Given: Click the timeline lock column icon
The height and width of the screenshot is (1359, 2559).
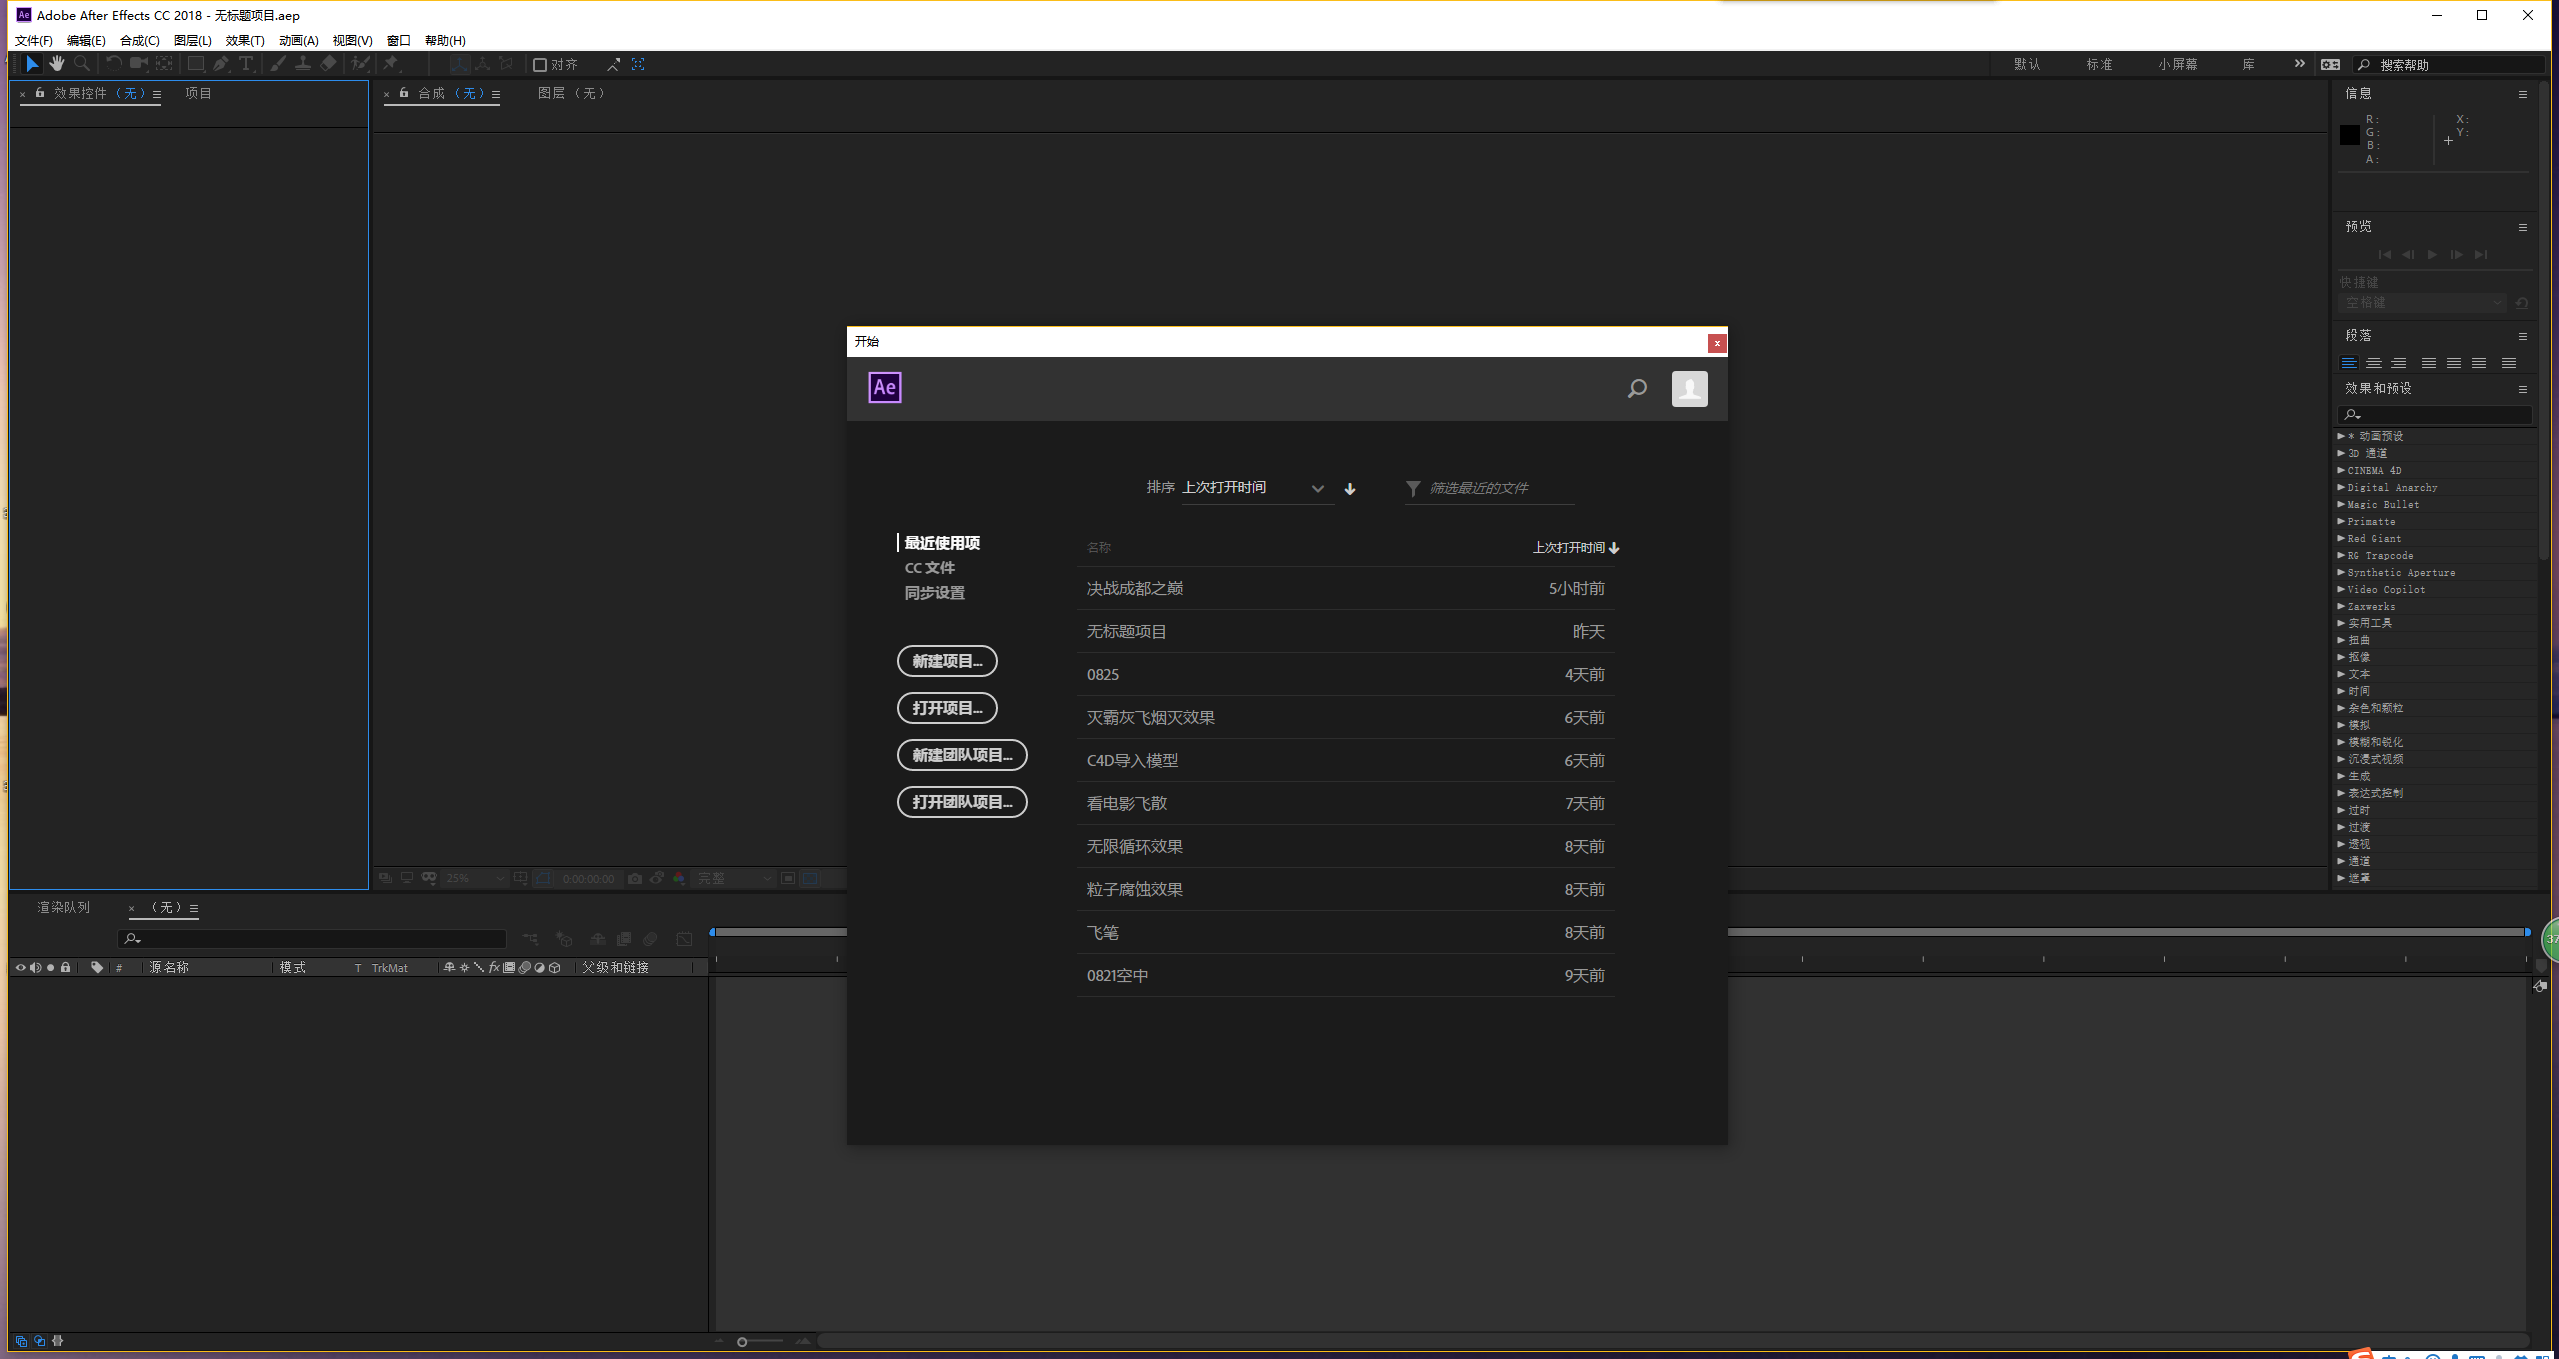Looking at the screenshot, I should [66, 967].
